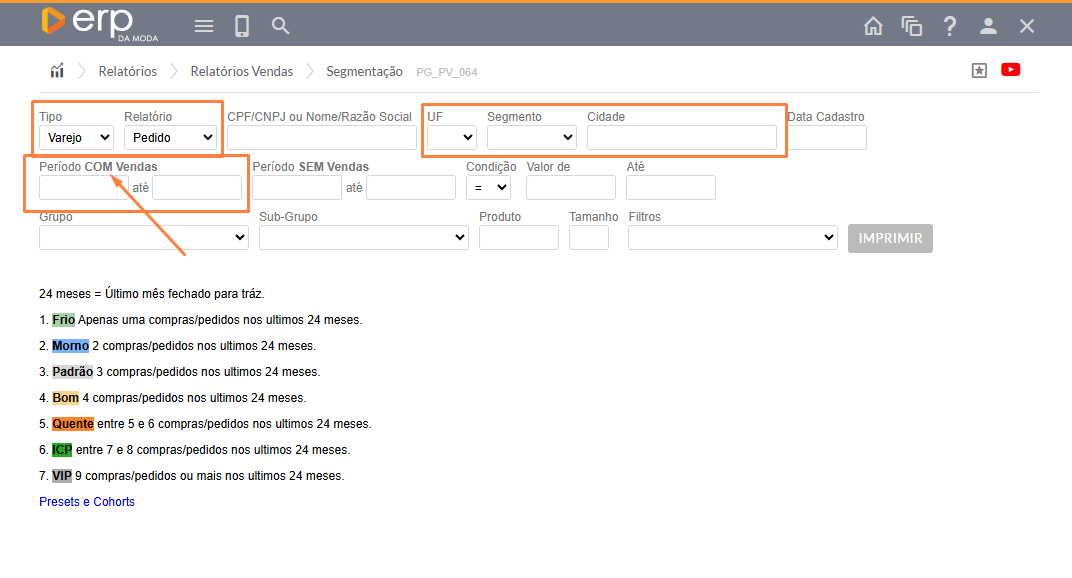1072x578 pixels.
Task: Click the stacked windows icon
Action: [x=911, y=26]
